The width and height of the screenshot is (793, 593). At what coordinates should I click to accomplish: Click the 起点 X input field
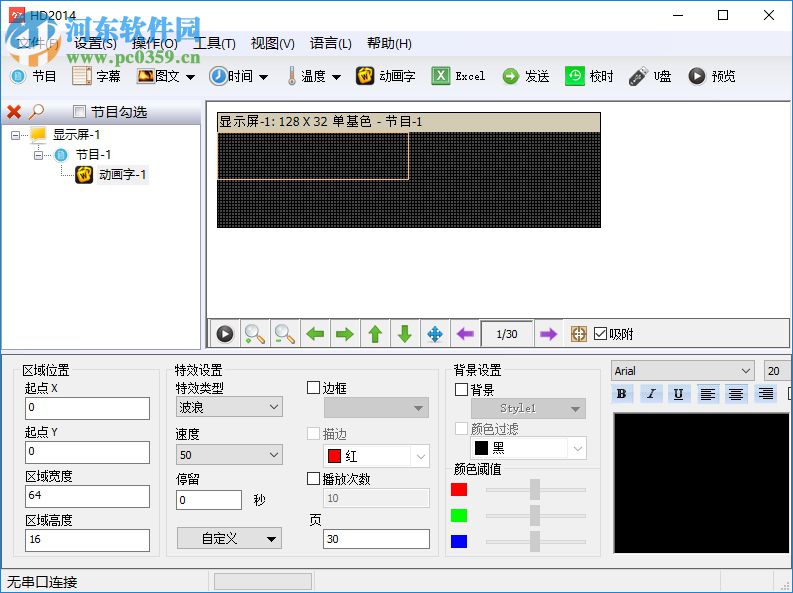click(87, 408)
